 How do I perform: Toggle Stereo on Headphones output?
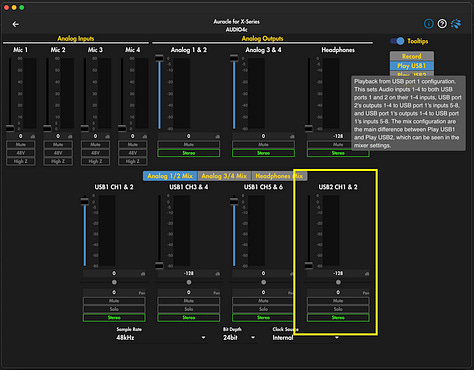click(338, 153)
